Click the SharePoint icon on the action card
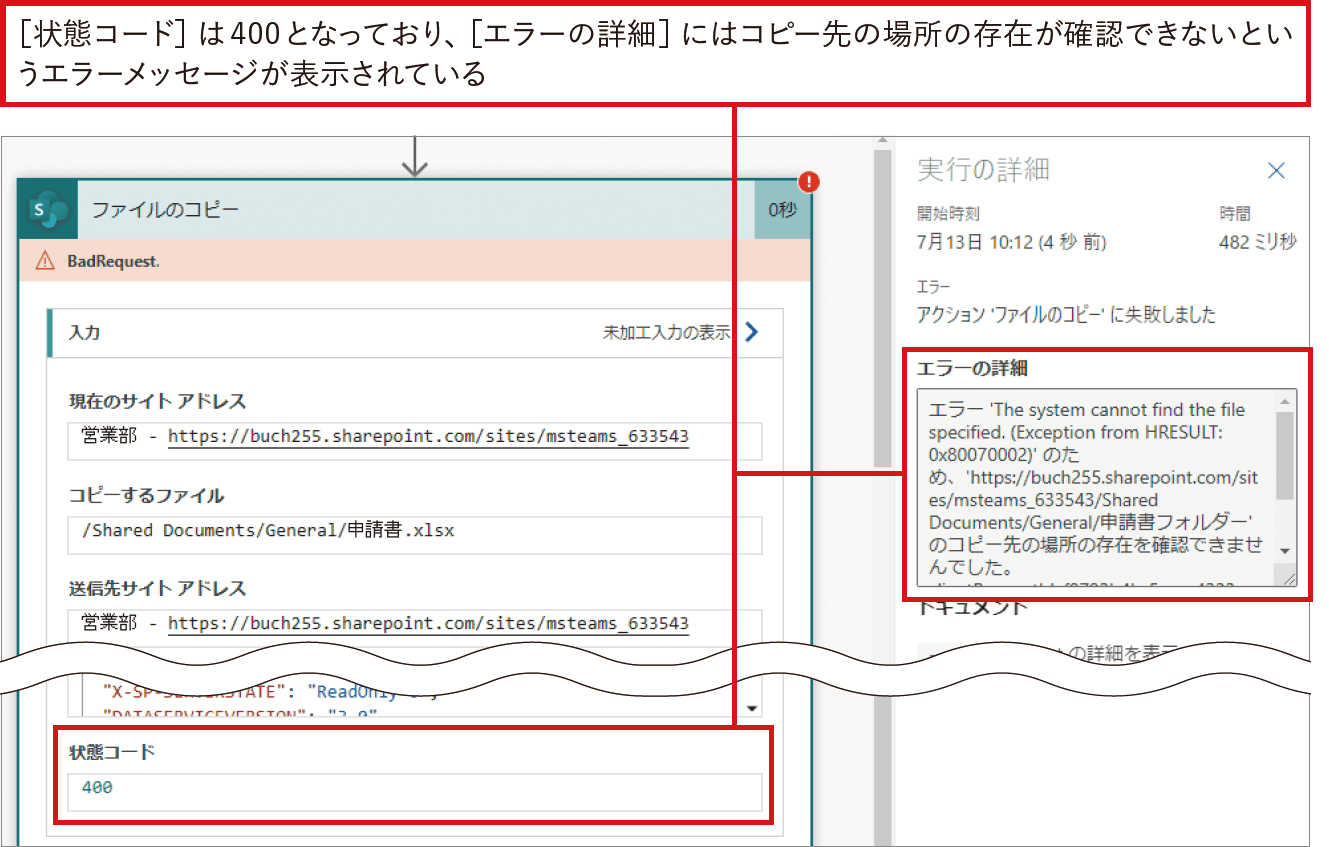1329x847 pixels. pos(48,210)
